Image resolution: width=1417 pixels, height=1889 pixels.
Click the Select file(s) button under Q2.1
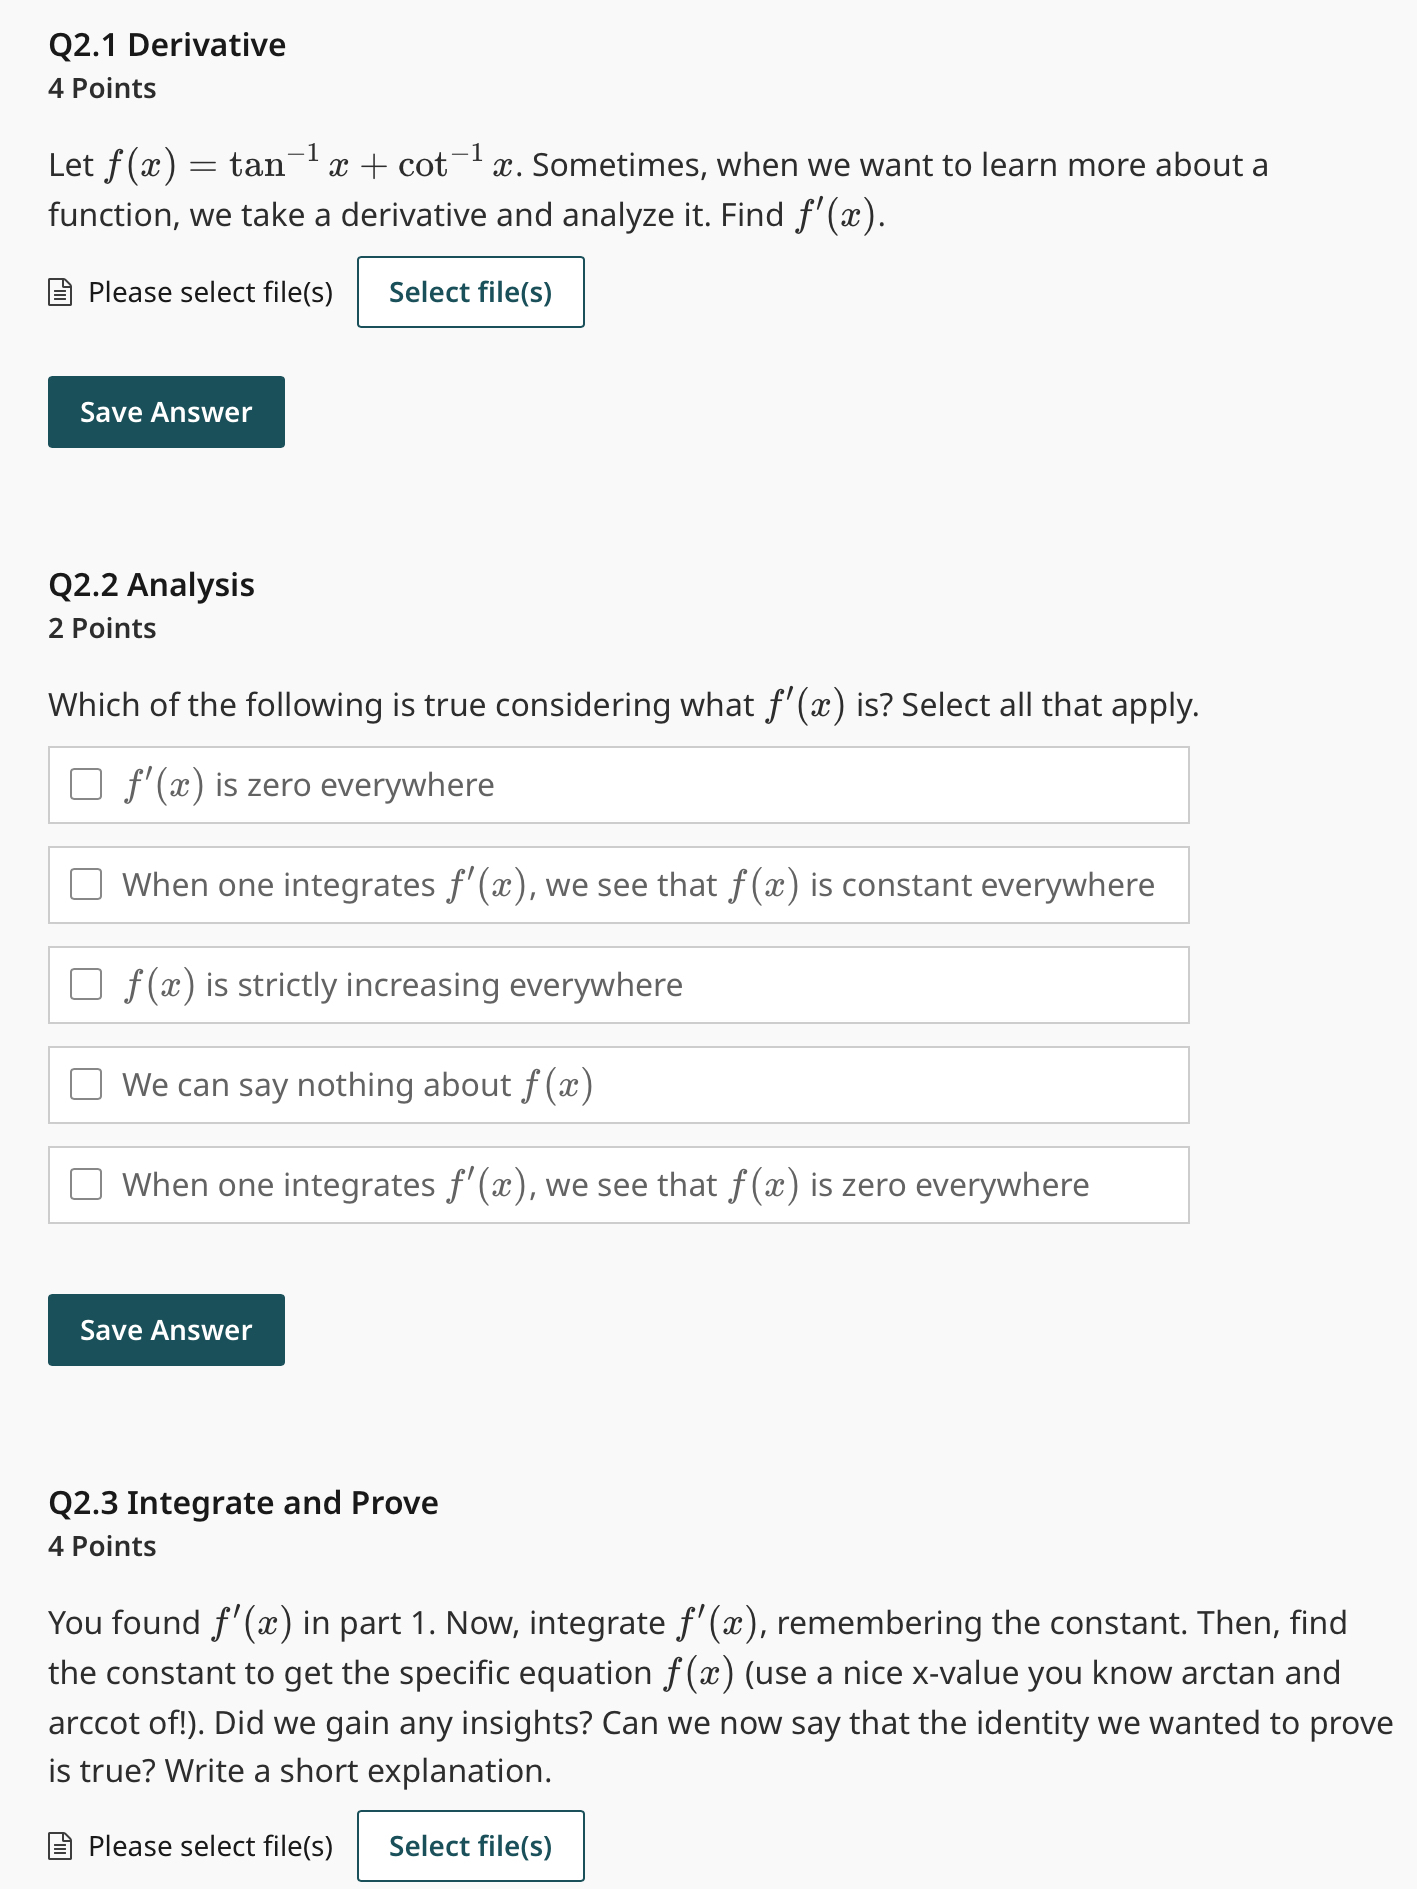(x=470, y=292)
